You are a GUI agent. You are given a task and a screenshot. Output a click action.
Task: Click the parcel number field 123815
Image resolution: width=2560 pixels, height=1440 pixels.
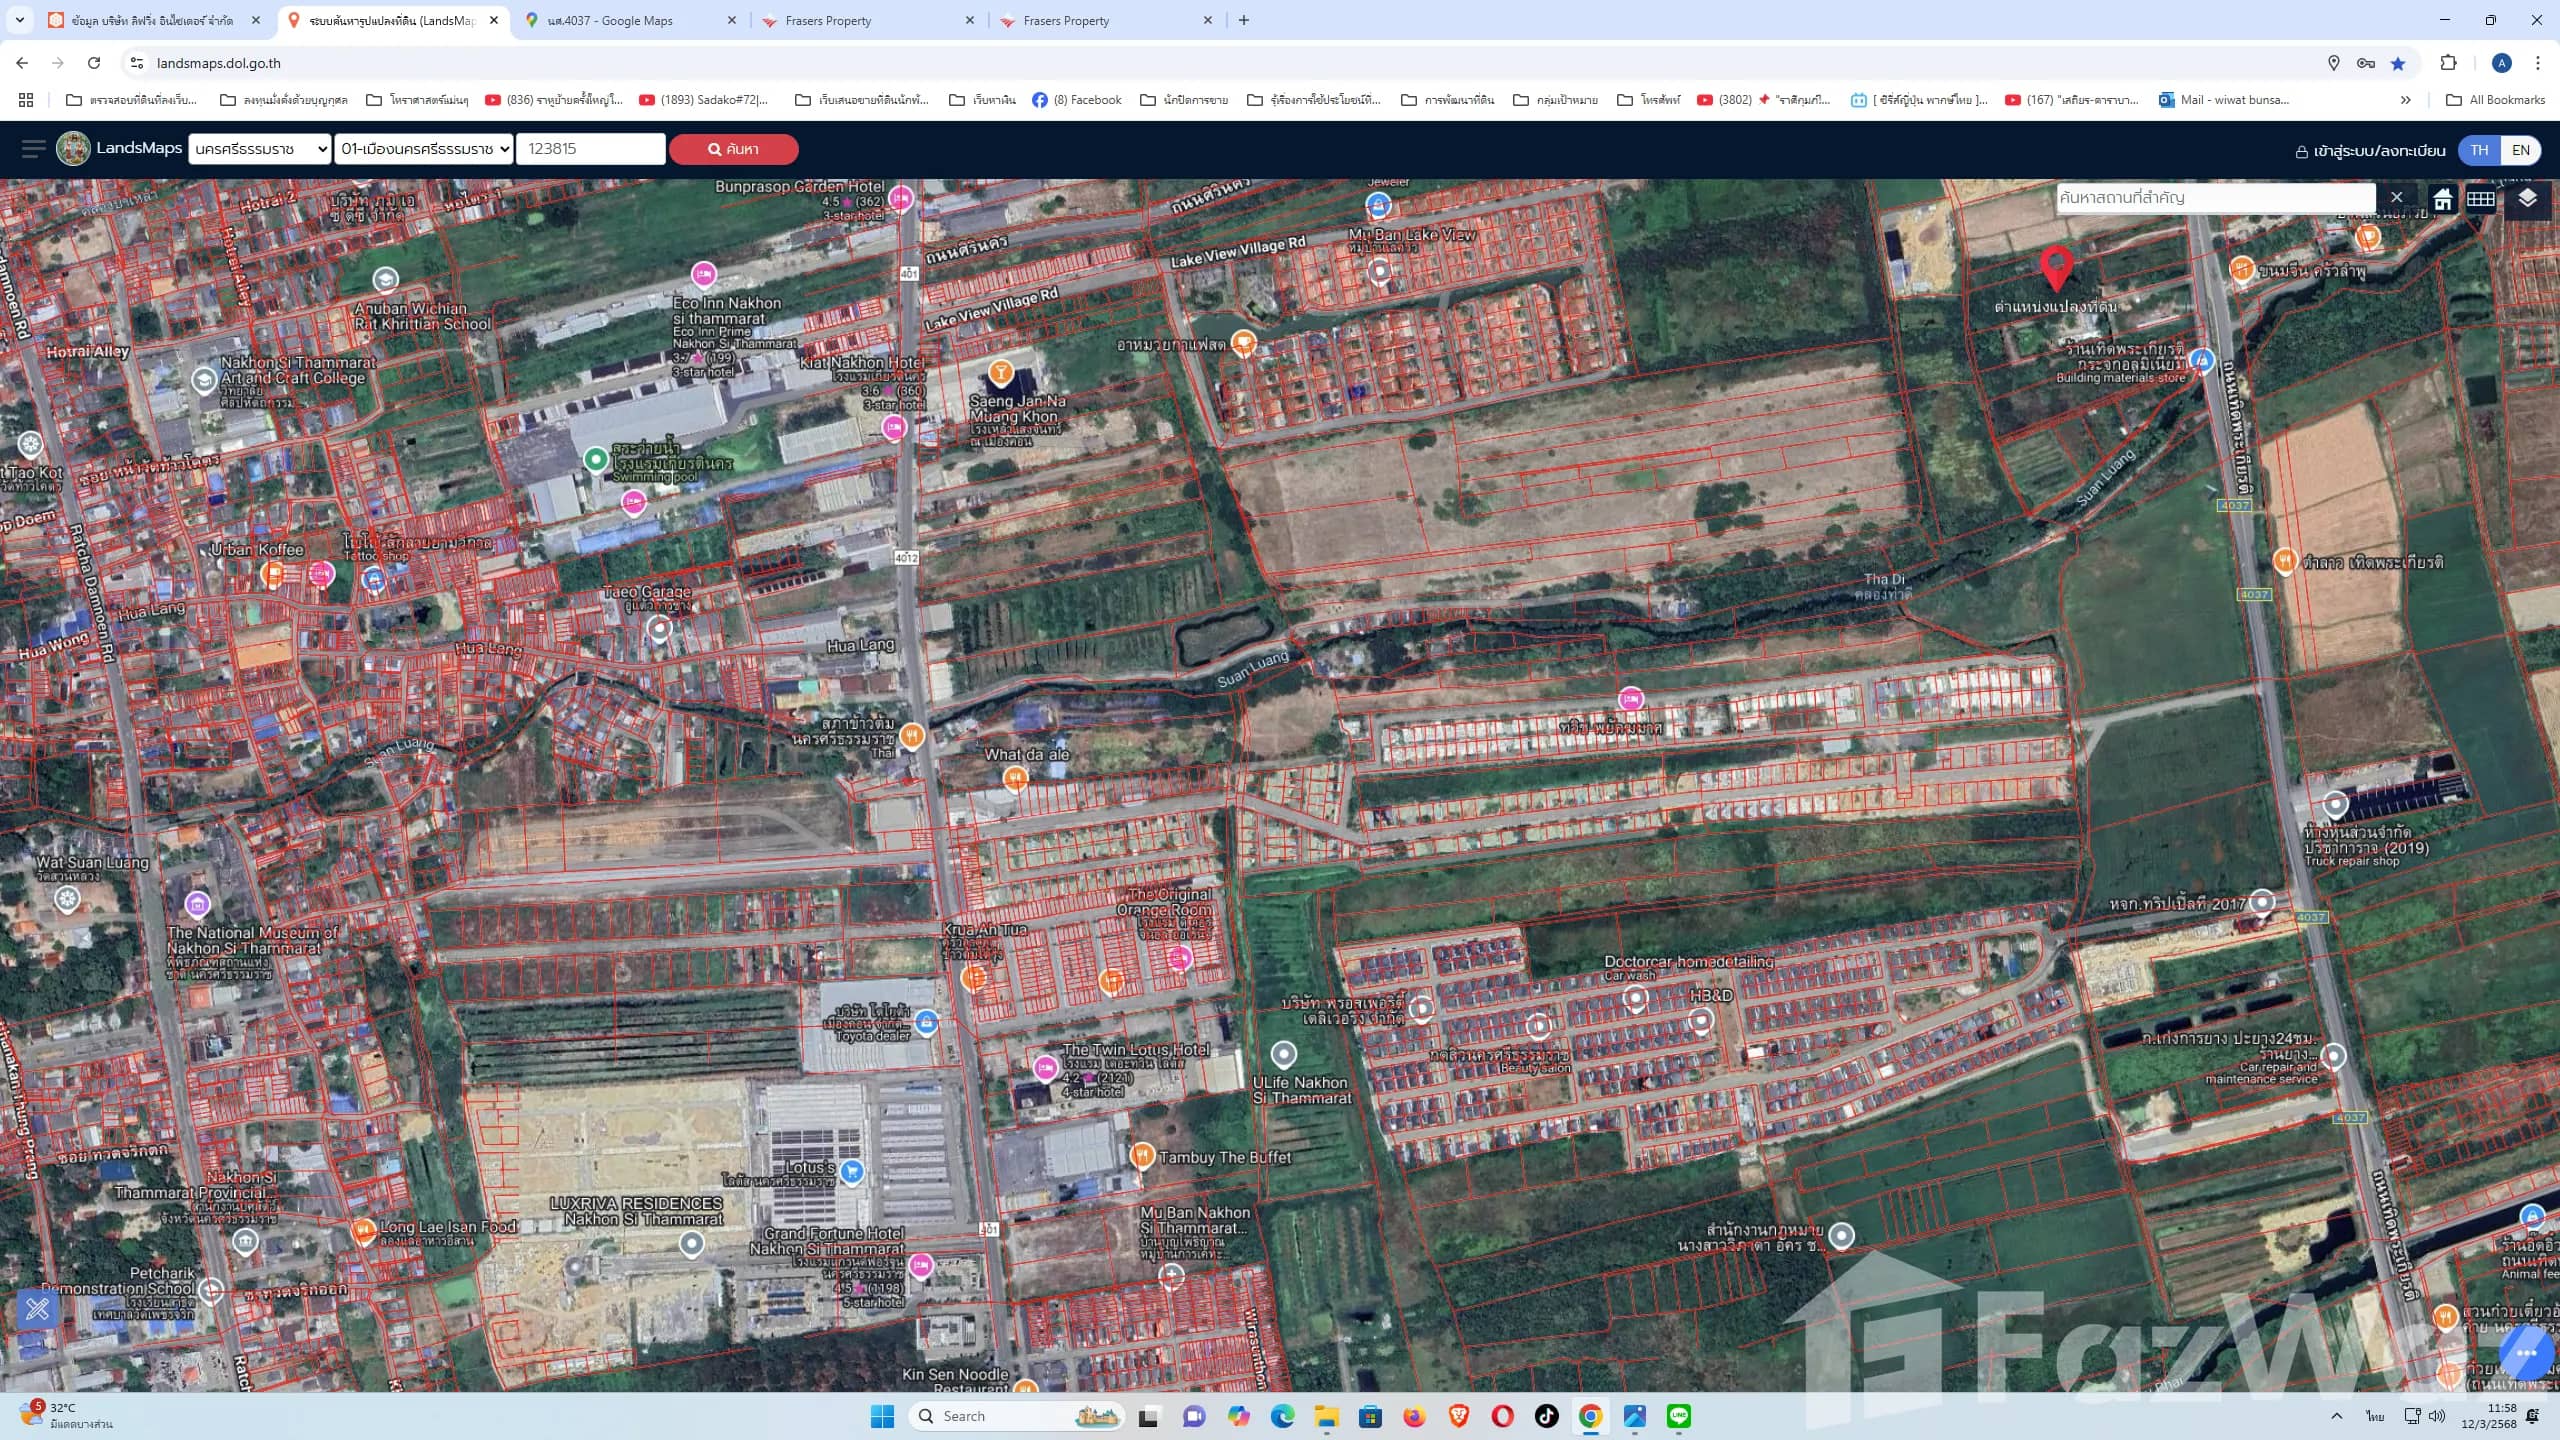[x=590, y=149]
